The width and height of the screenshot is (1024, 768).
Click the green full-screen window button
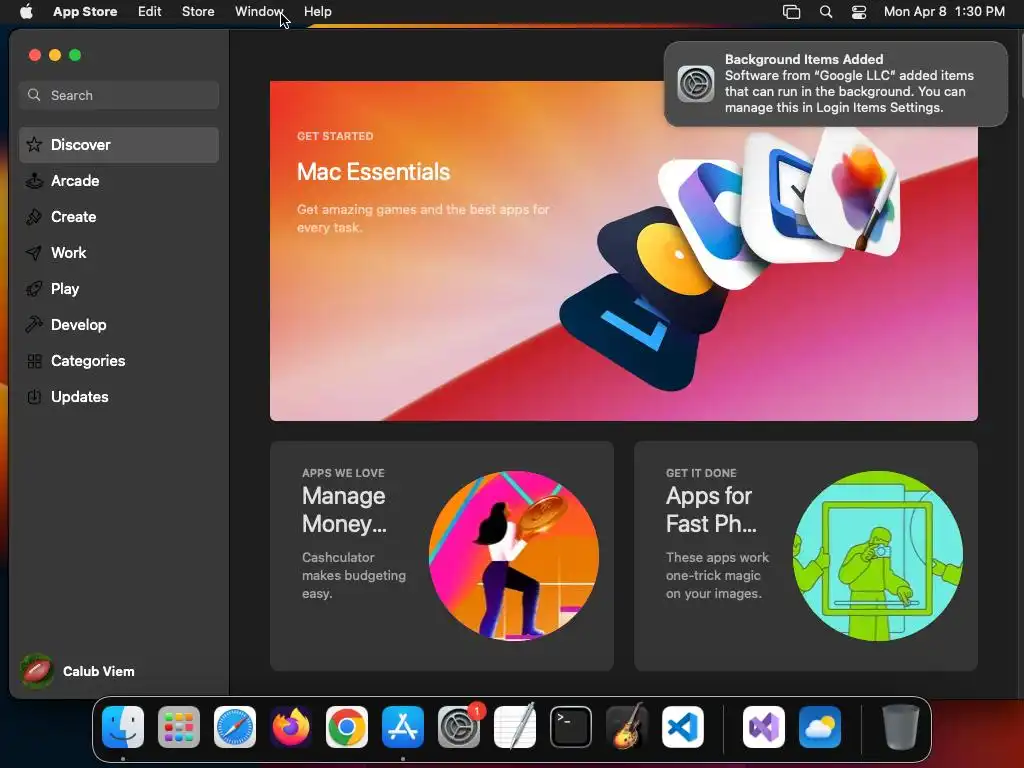(75, 55)
